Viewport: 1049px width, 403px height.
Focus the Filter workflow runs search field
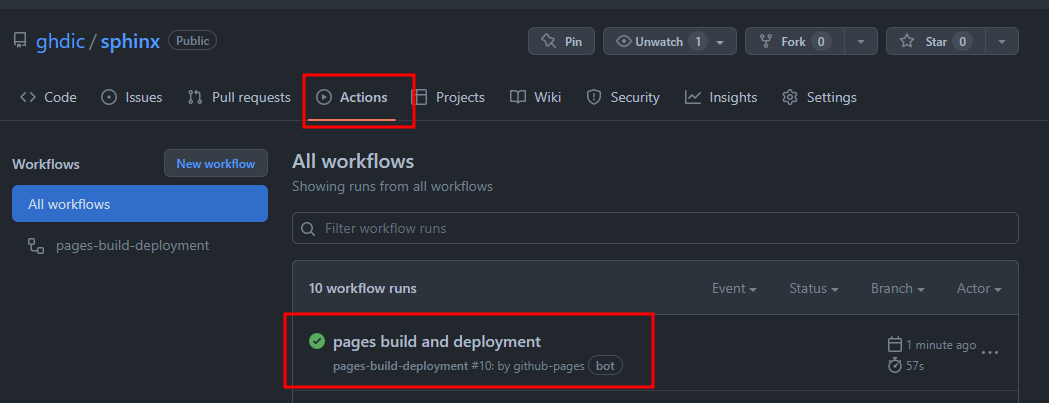click(x=655, y=228)
